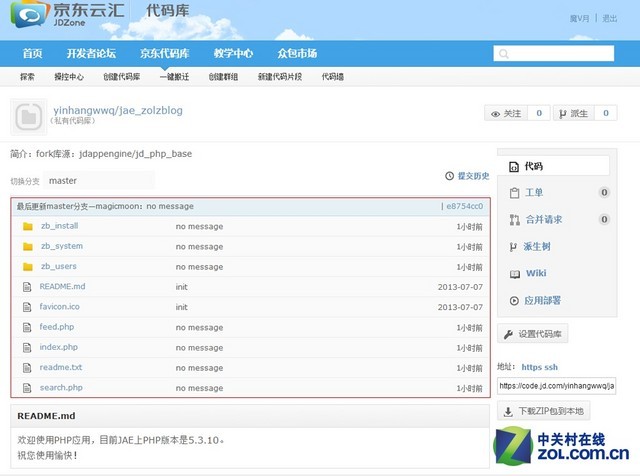The image size is (640, 476).
Task: Click the README.md file icon
Action: (27, 287)
